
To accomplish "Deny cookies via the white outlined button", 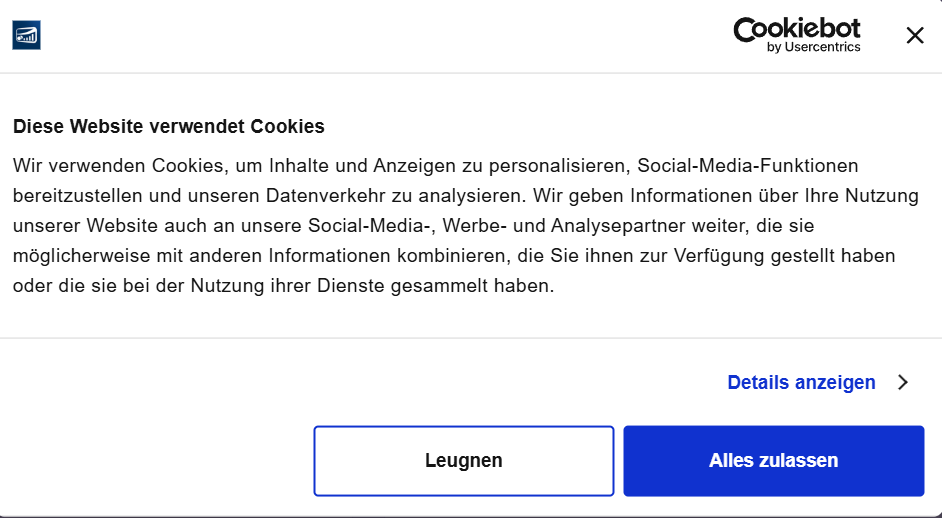I will pyautogui.click(x=464, y=461).
